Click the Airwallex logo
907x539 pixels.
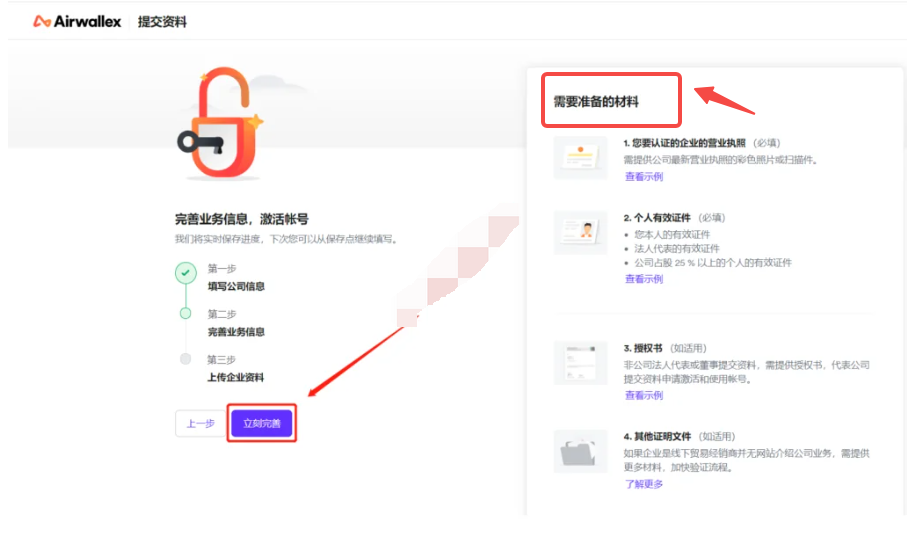(78, 21)
